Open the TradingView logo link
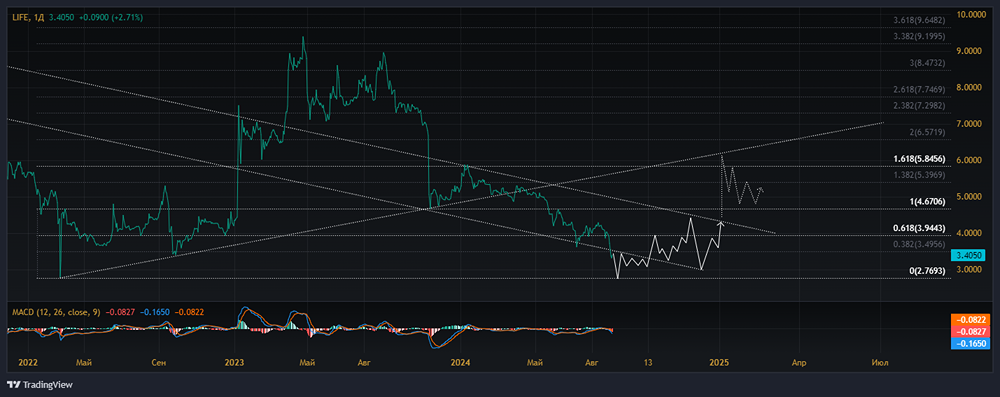 tap(40, 385)
